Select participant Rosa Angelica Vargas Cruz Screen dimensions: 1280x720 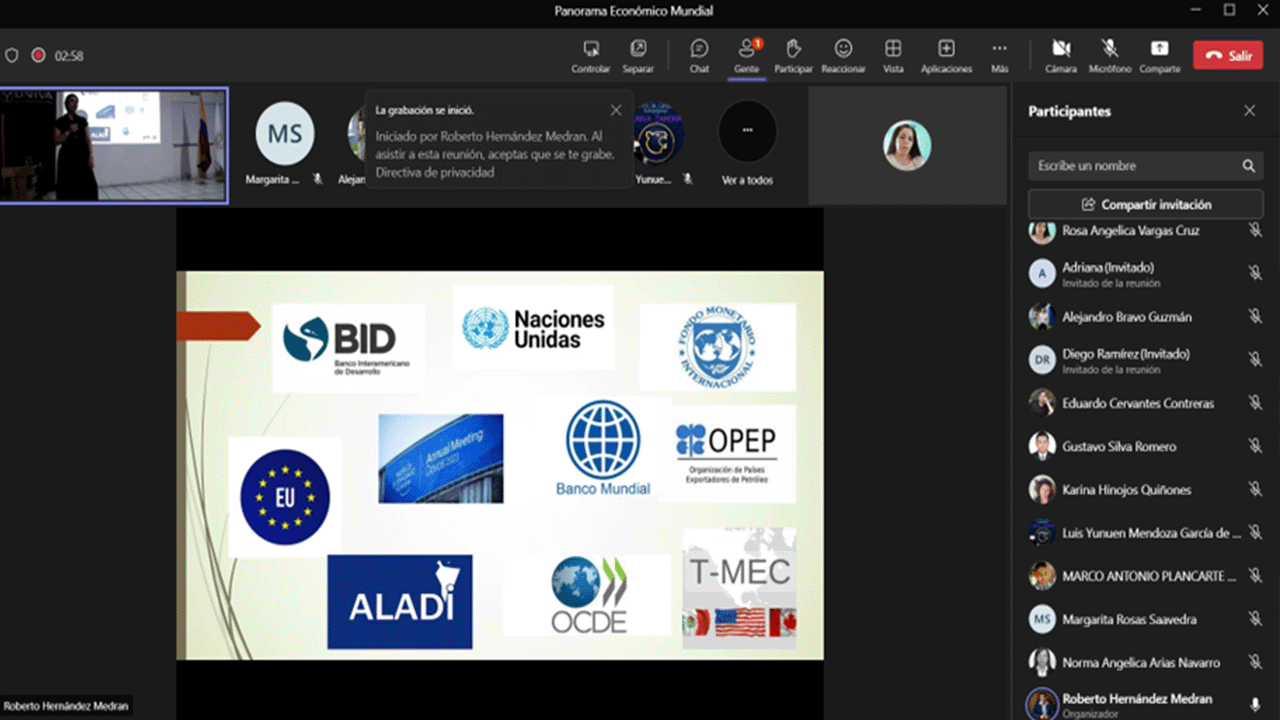[x=1146, y=231]
